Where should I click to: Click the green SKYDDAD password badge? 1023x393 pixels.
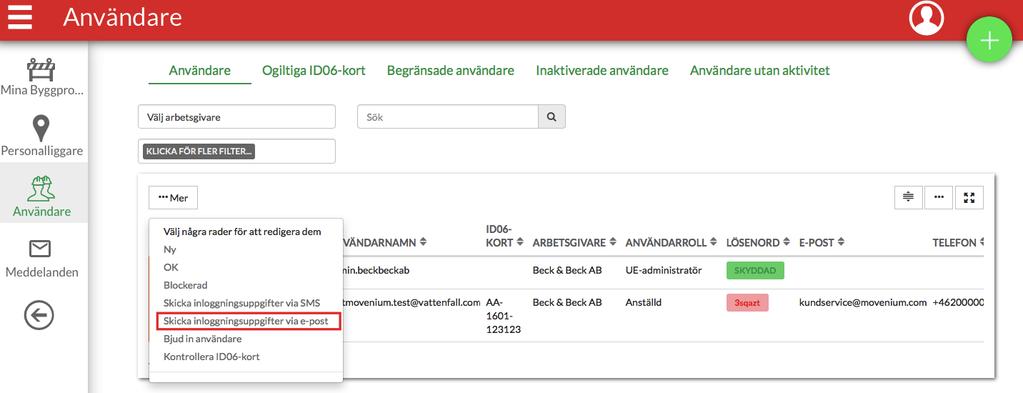click(755, 270)
